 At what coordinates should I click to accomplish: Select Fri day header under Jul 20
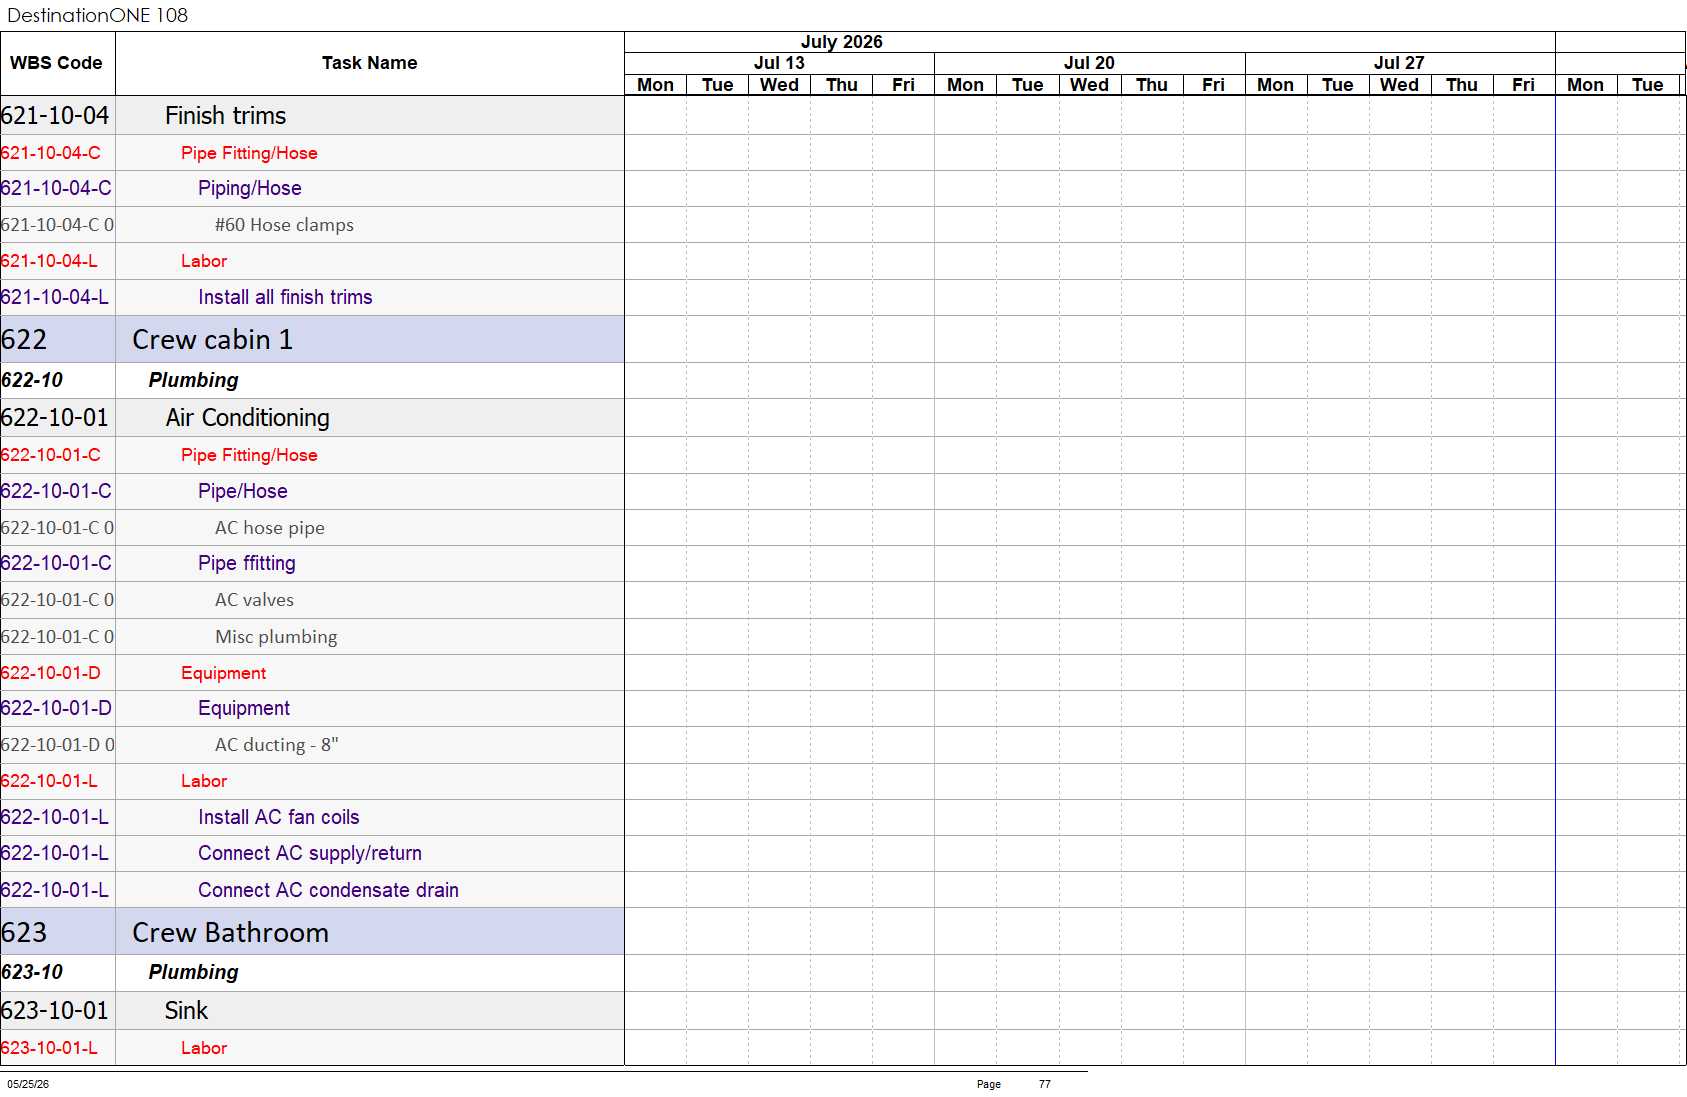(1213, 85)
